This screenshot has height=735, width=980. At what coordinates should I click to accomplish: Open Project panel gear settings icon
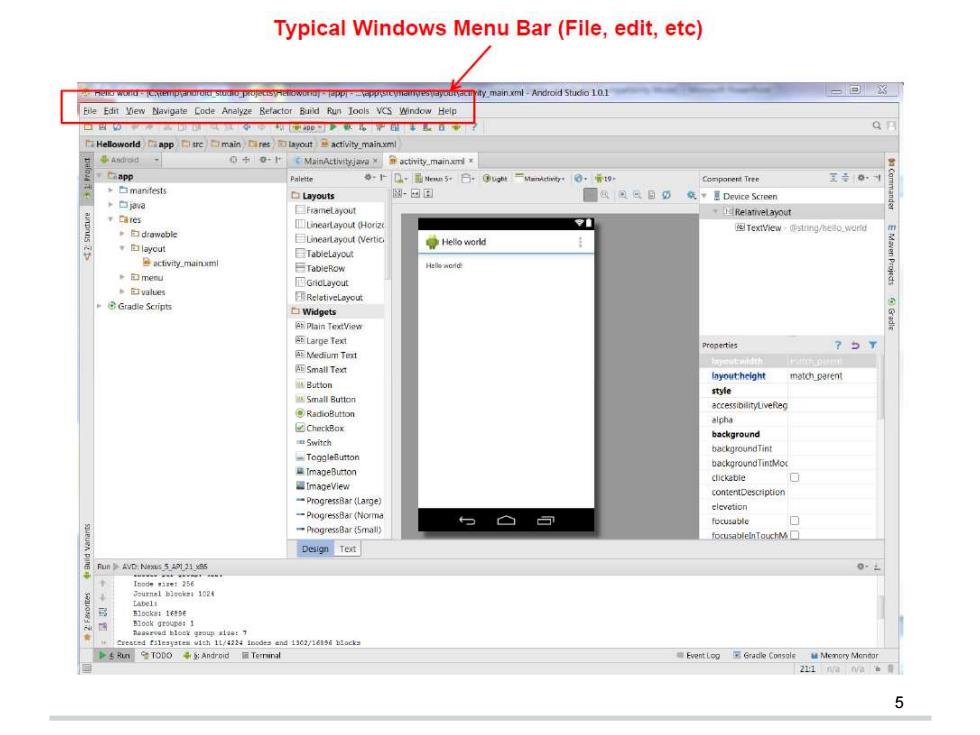(264, 160)
